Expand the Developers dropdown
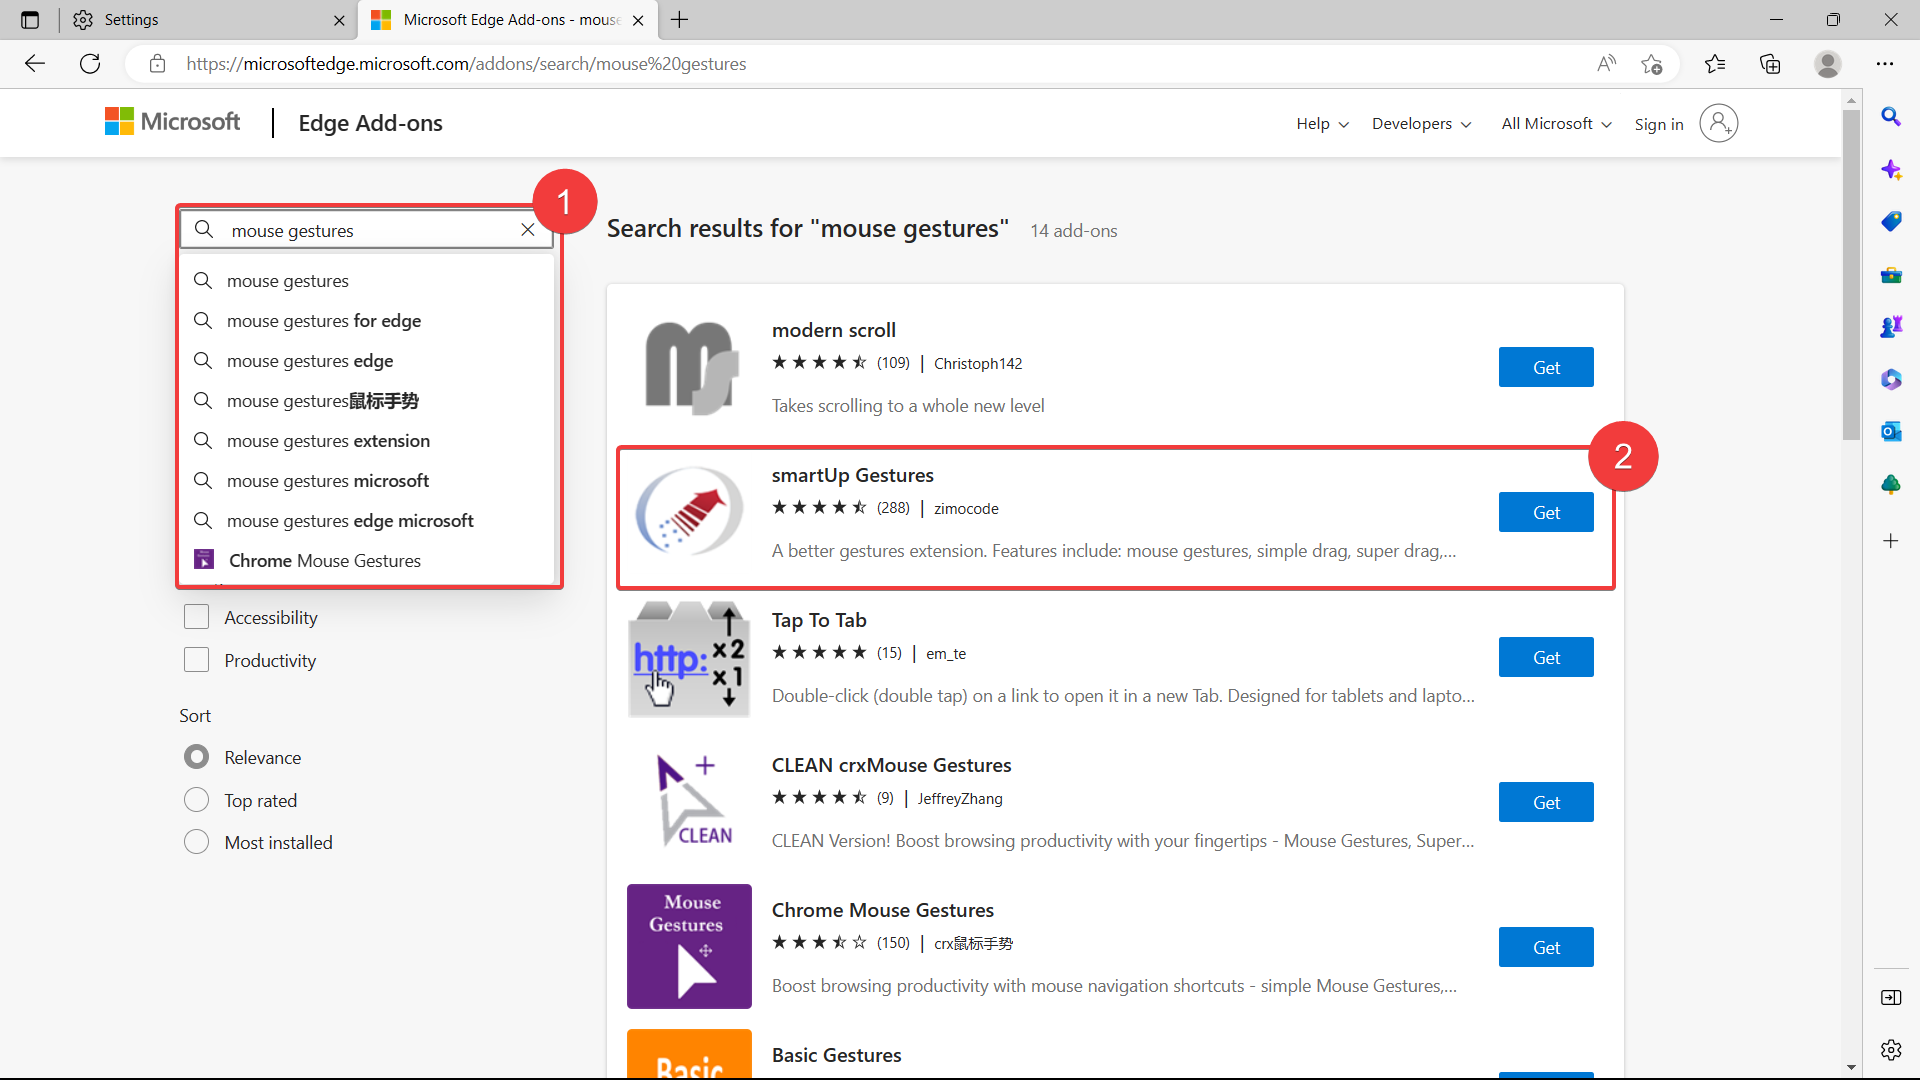 pos(1421,123)
